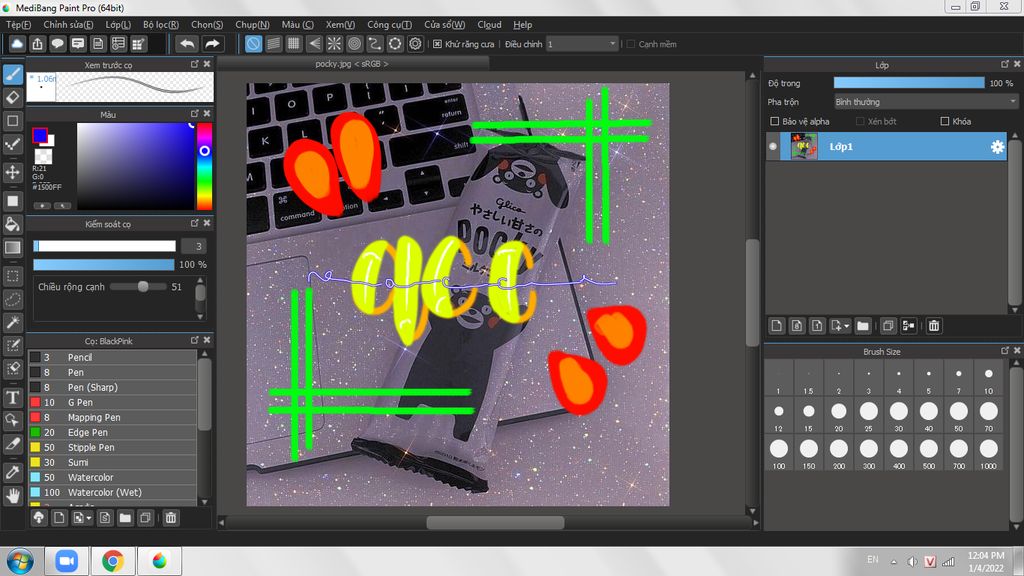This screenshot has height=576, width=1024.
Task: Open Điều chỉnh correction value dropdown
Action: tap(582, 44)
